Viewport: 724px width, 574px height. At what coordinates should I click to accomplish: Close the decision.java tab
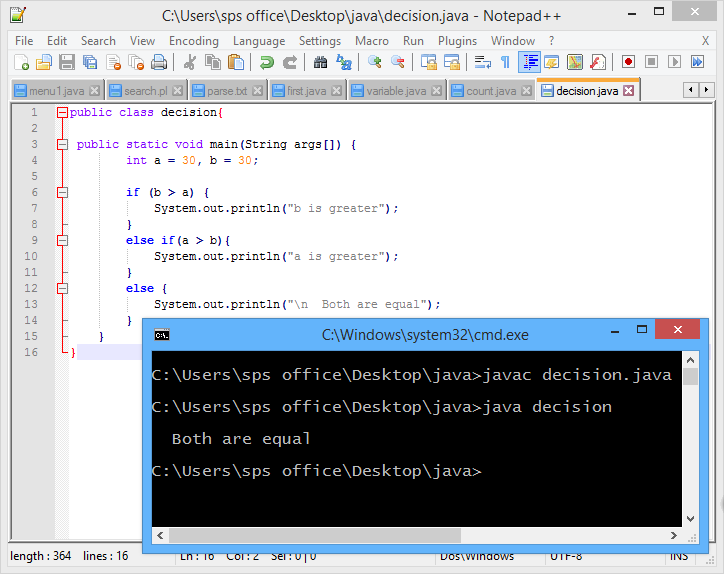click(628, 91)
